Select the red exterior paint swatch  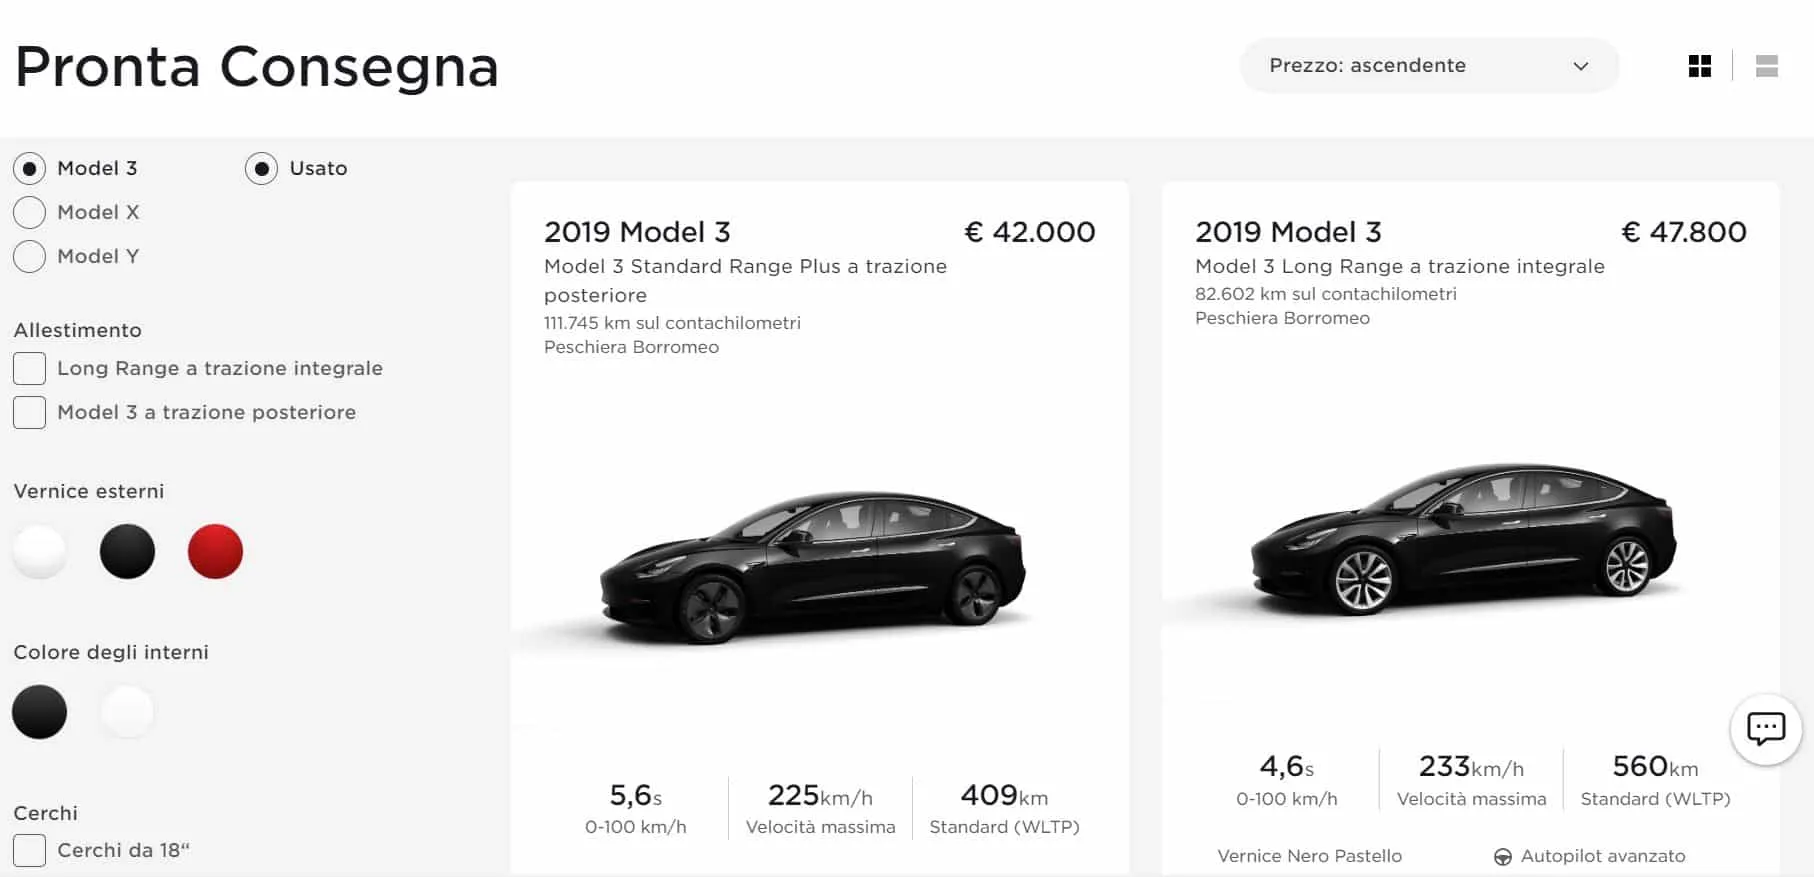[x=215, y=550]
